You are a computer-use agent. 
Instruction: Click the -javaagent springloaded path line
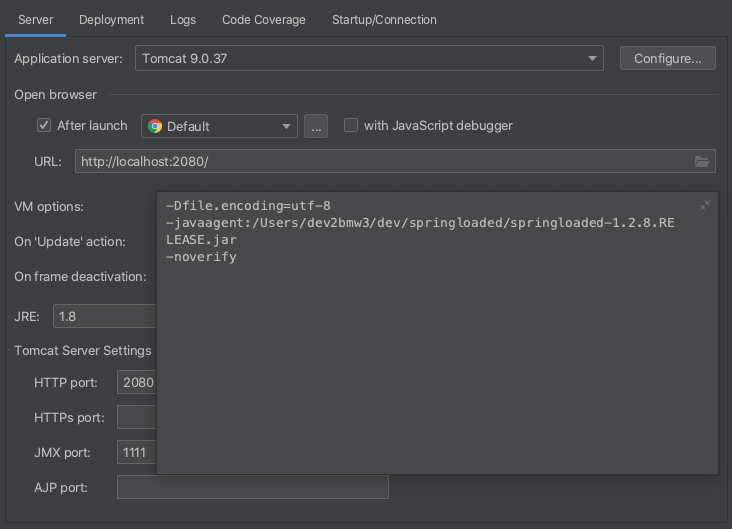[x=420, y=231]
